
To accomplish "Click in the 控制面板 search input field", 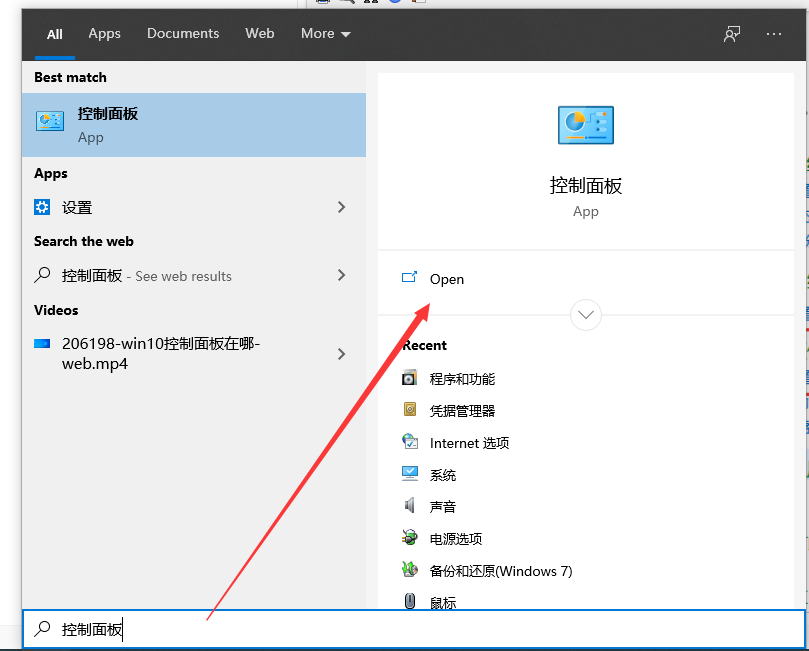I will (x=414, y=629).
